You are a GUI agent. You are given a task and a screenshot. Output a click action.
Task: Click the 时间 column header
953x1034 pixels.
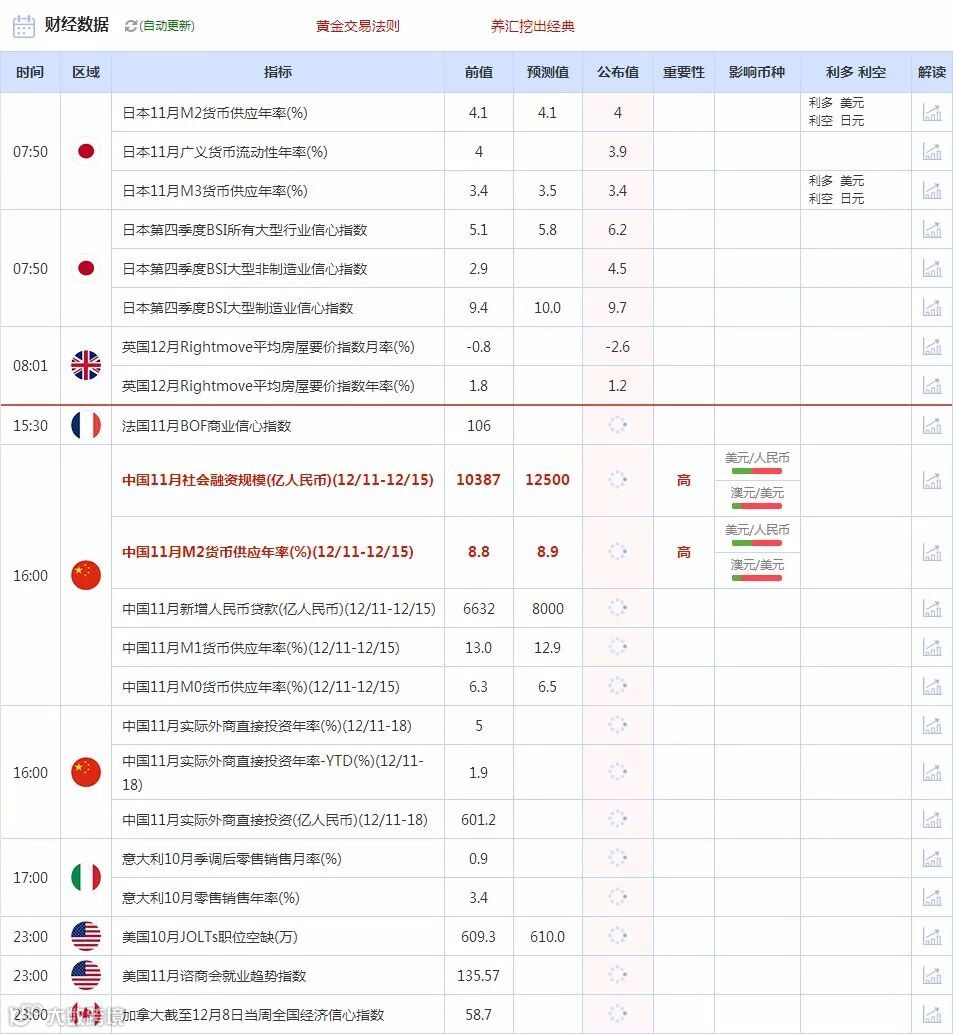[x=30, y=72]
